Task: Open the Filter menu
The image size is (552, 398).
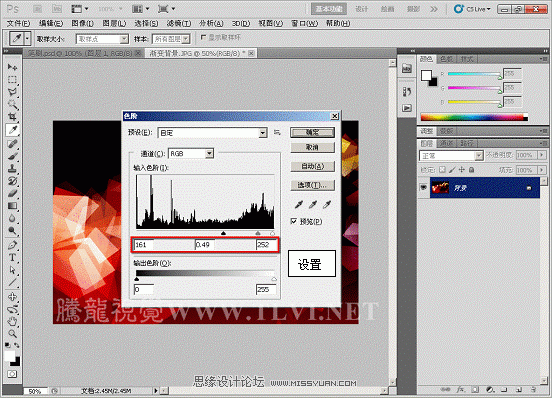Action: 179,23
